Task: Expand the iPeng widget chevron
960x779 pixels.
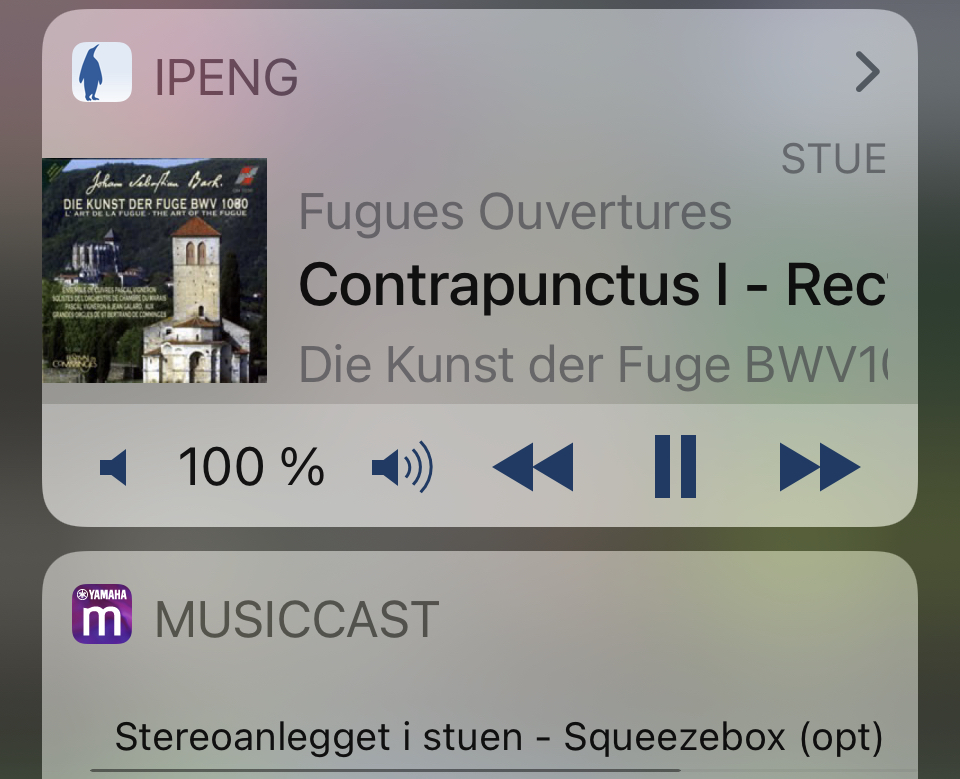Action: (x=868, y=72)
